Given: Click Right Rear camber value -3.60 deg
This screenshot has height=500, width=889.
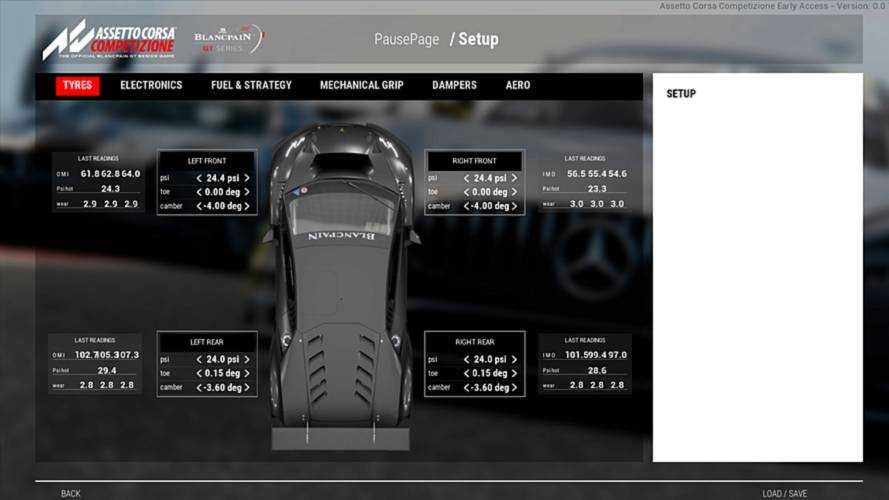Looking at the screenshot, I should coord(490,388).
